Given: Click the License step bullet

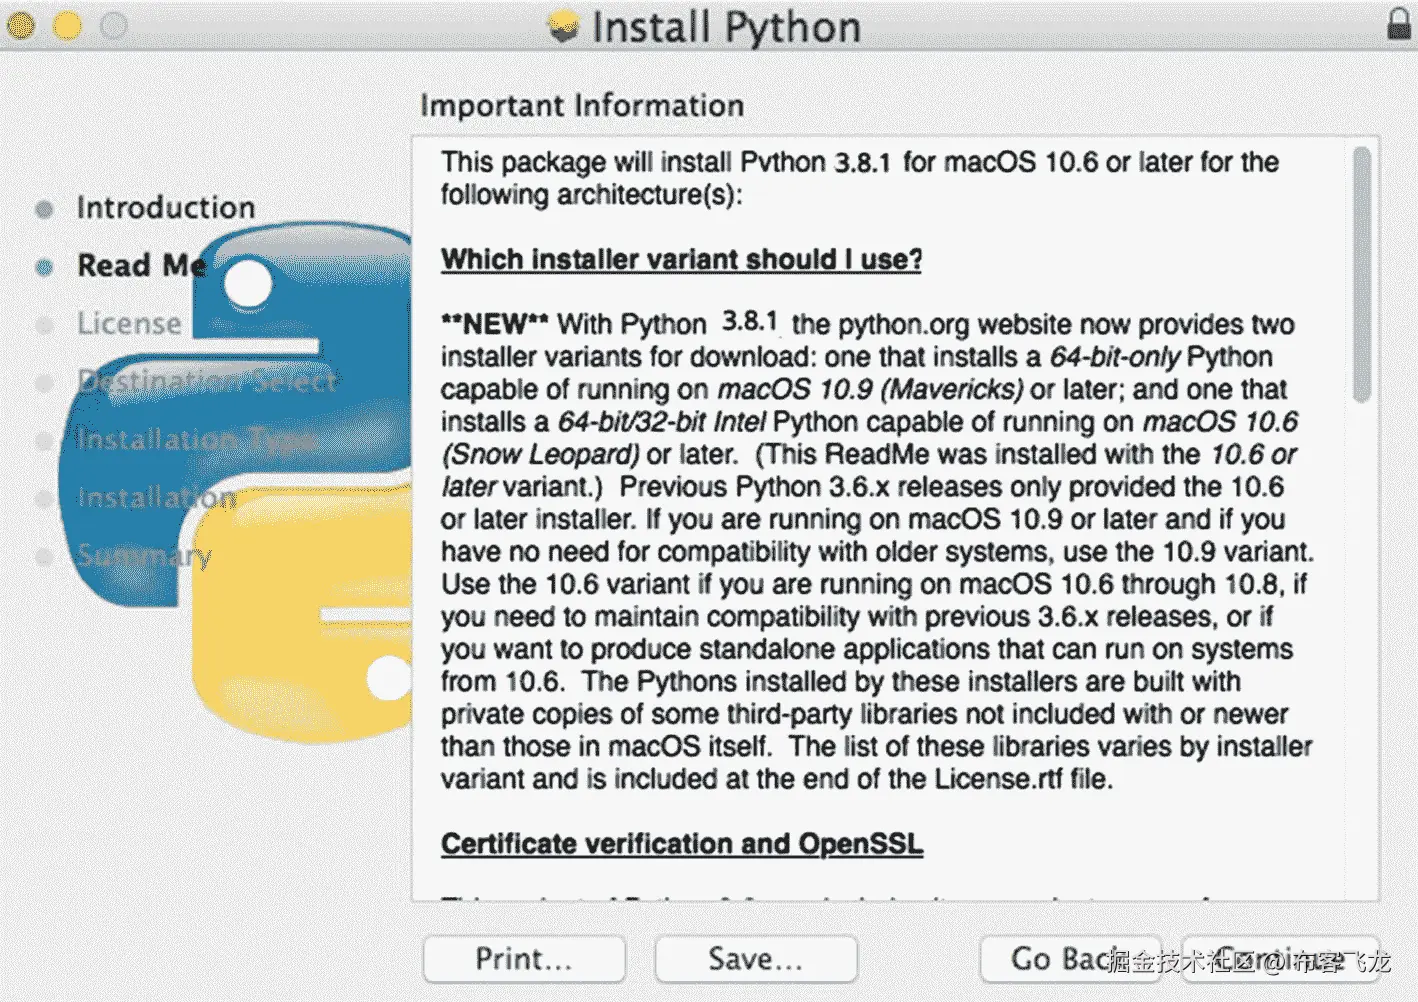Looking at the screenshot, I should pyautogui.click(x=45, y=323).
